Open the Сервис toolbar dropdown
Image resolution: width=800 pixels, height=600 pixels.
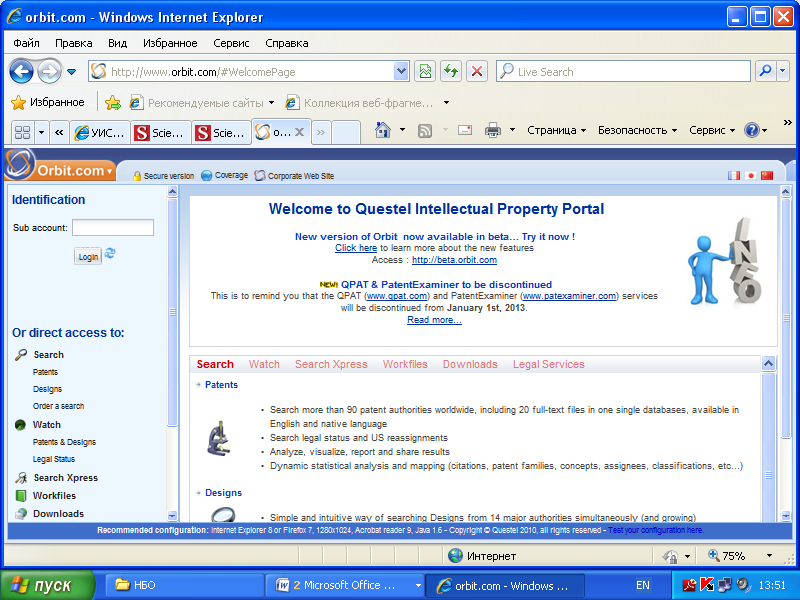[712, 131]
